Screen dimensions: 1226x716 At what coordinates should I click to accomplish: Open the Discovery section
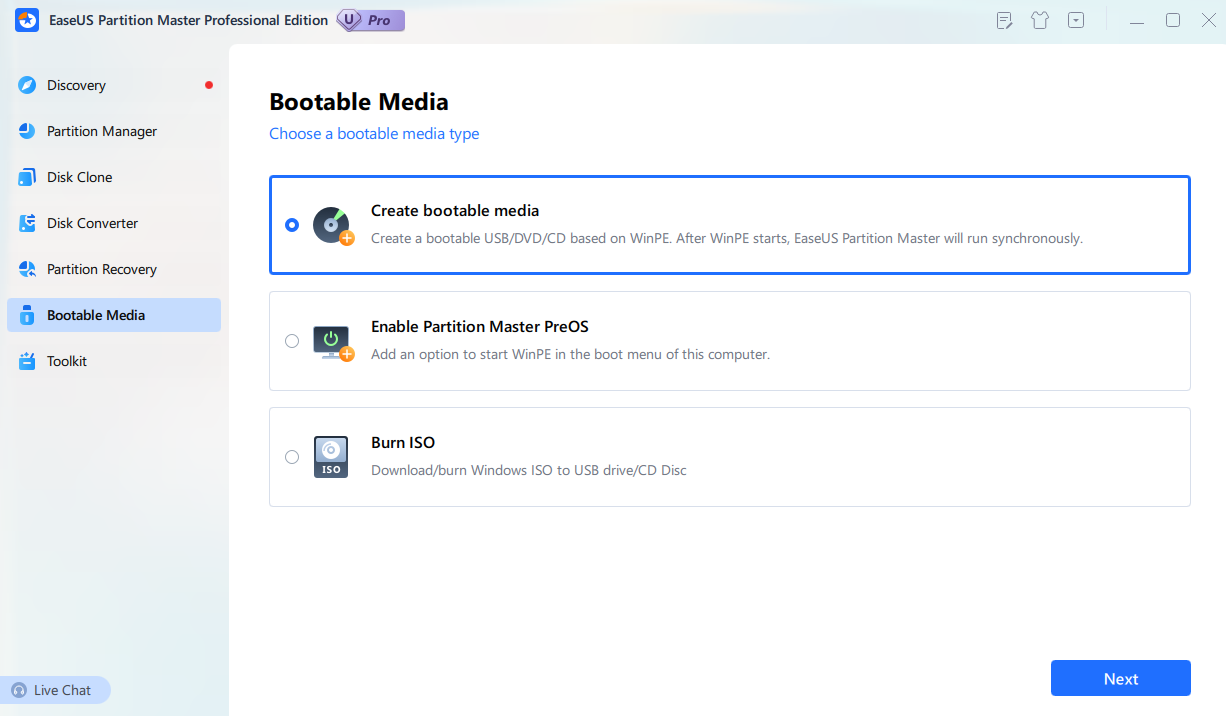click(x=114, y=85)
